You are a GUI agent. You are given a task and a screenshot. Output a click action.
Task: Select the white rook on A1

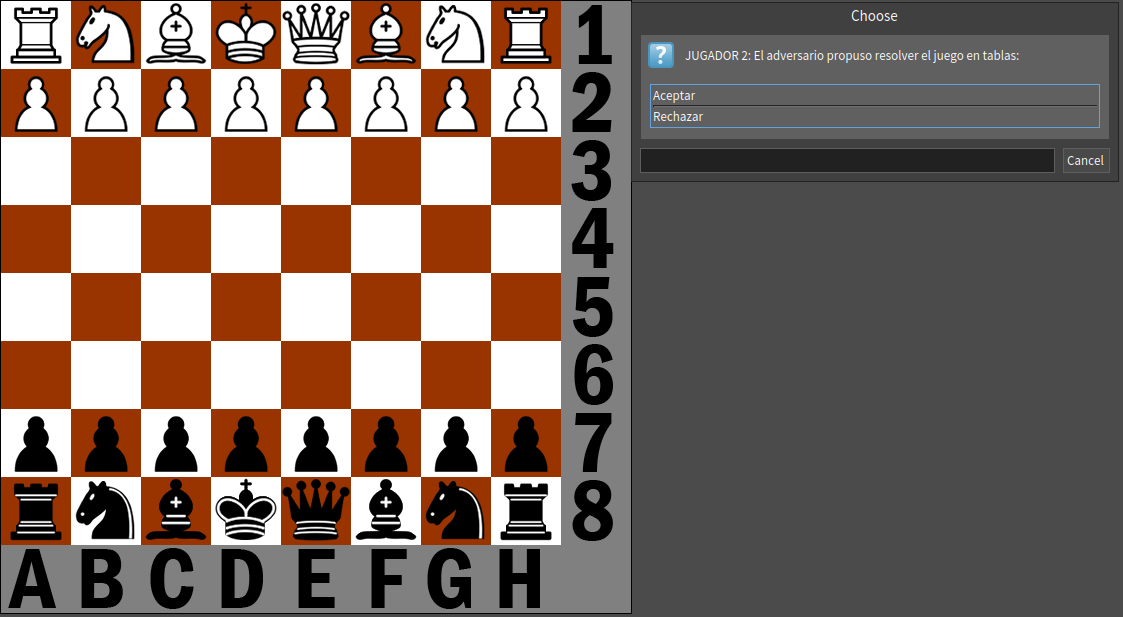tap(35, 34)
